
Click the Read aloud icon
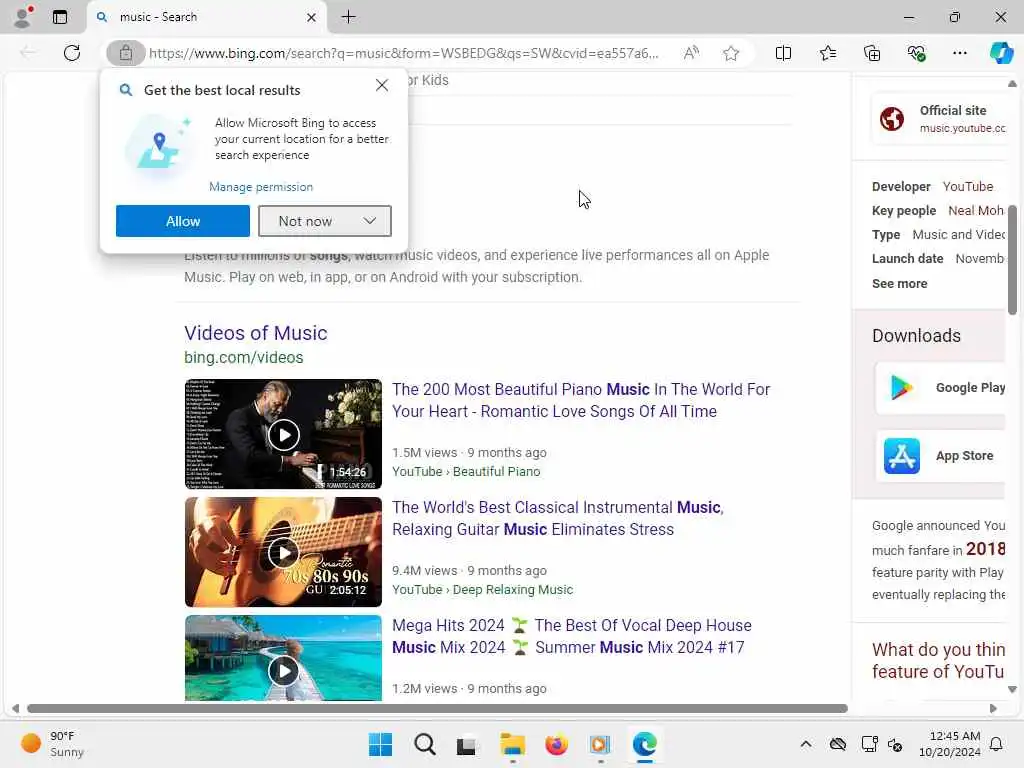pos(691,53)
